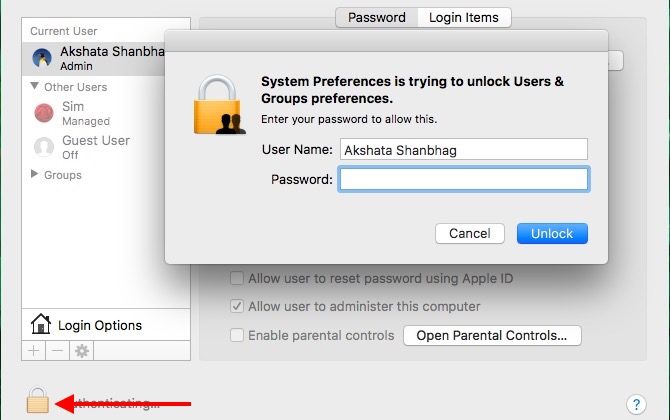Click the Password input field
The height and width of the screenshot is (420, 670).
tap(464, 179)
